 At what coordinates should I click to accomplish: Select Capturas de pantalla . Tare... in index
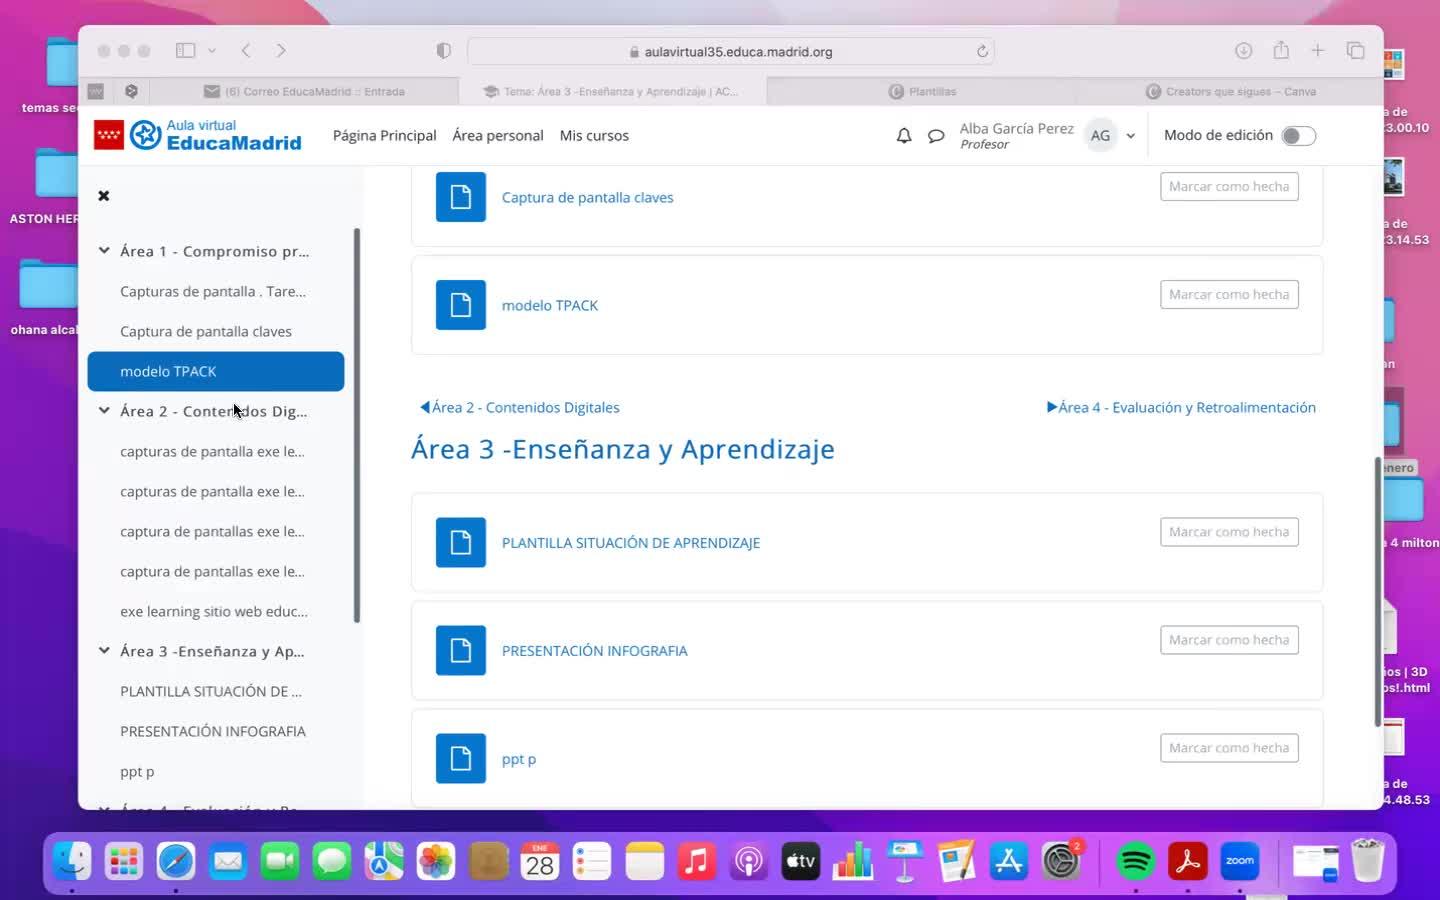(x=216, y=291)
